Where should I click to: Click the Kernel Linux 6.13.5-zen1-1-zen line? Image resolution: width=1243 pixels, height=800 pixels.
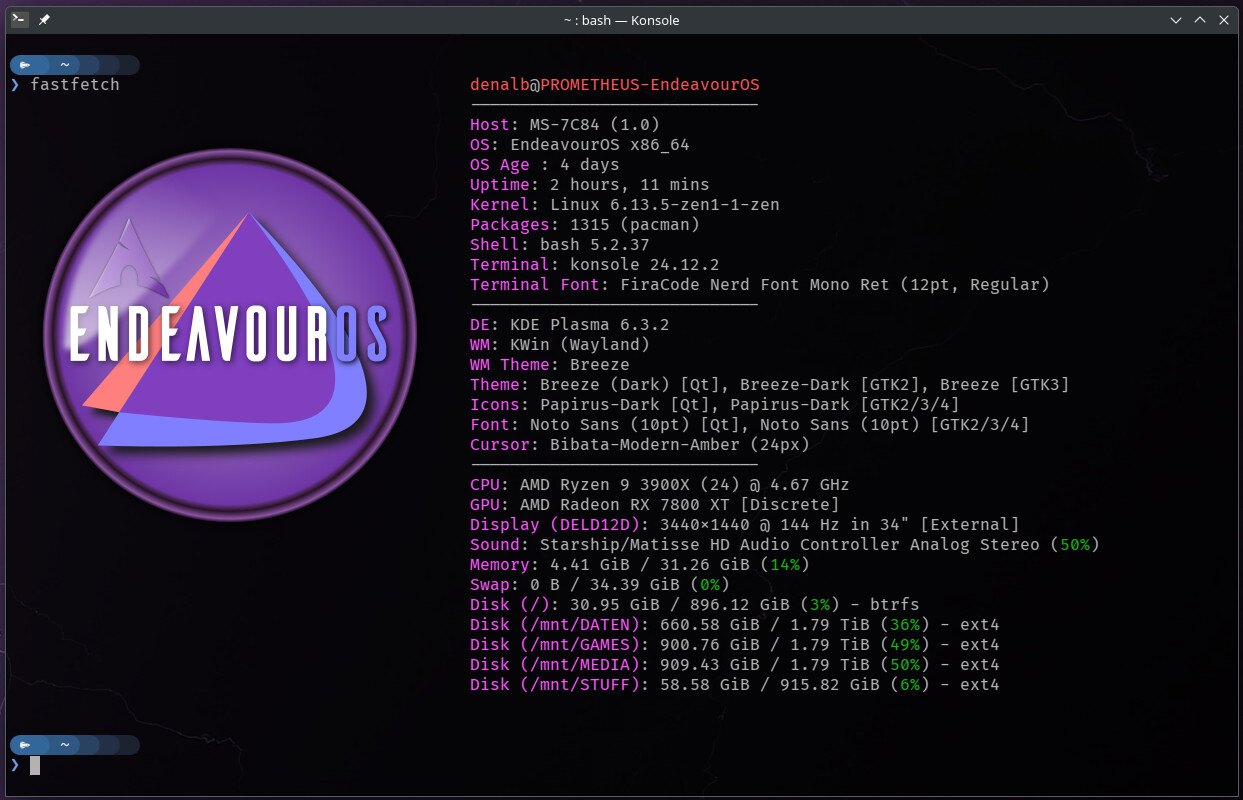(625, 205)
